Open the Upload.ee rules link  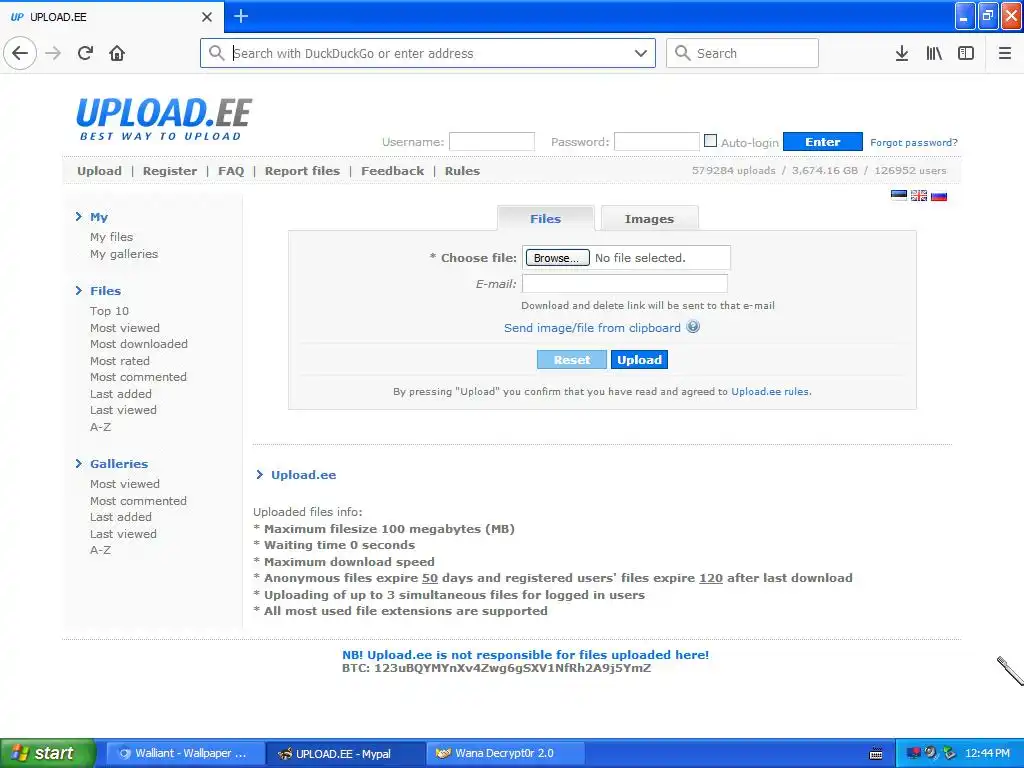pos(771,392)
